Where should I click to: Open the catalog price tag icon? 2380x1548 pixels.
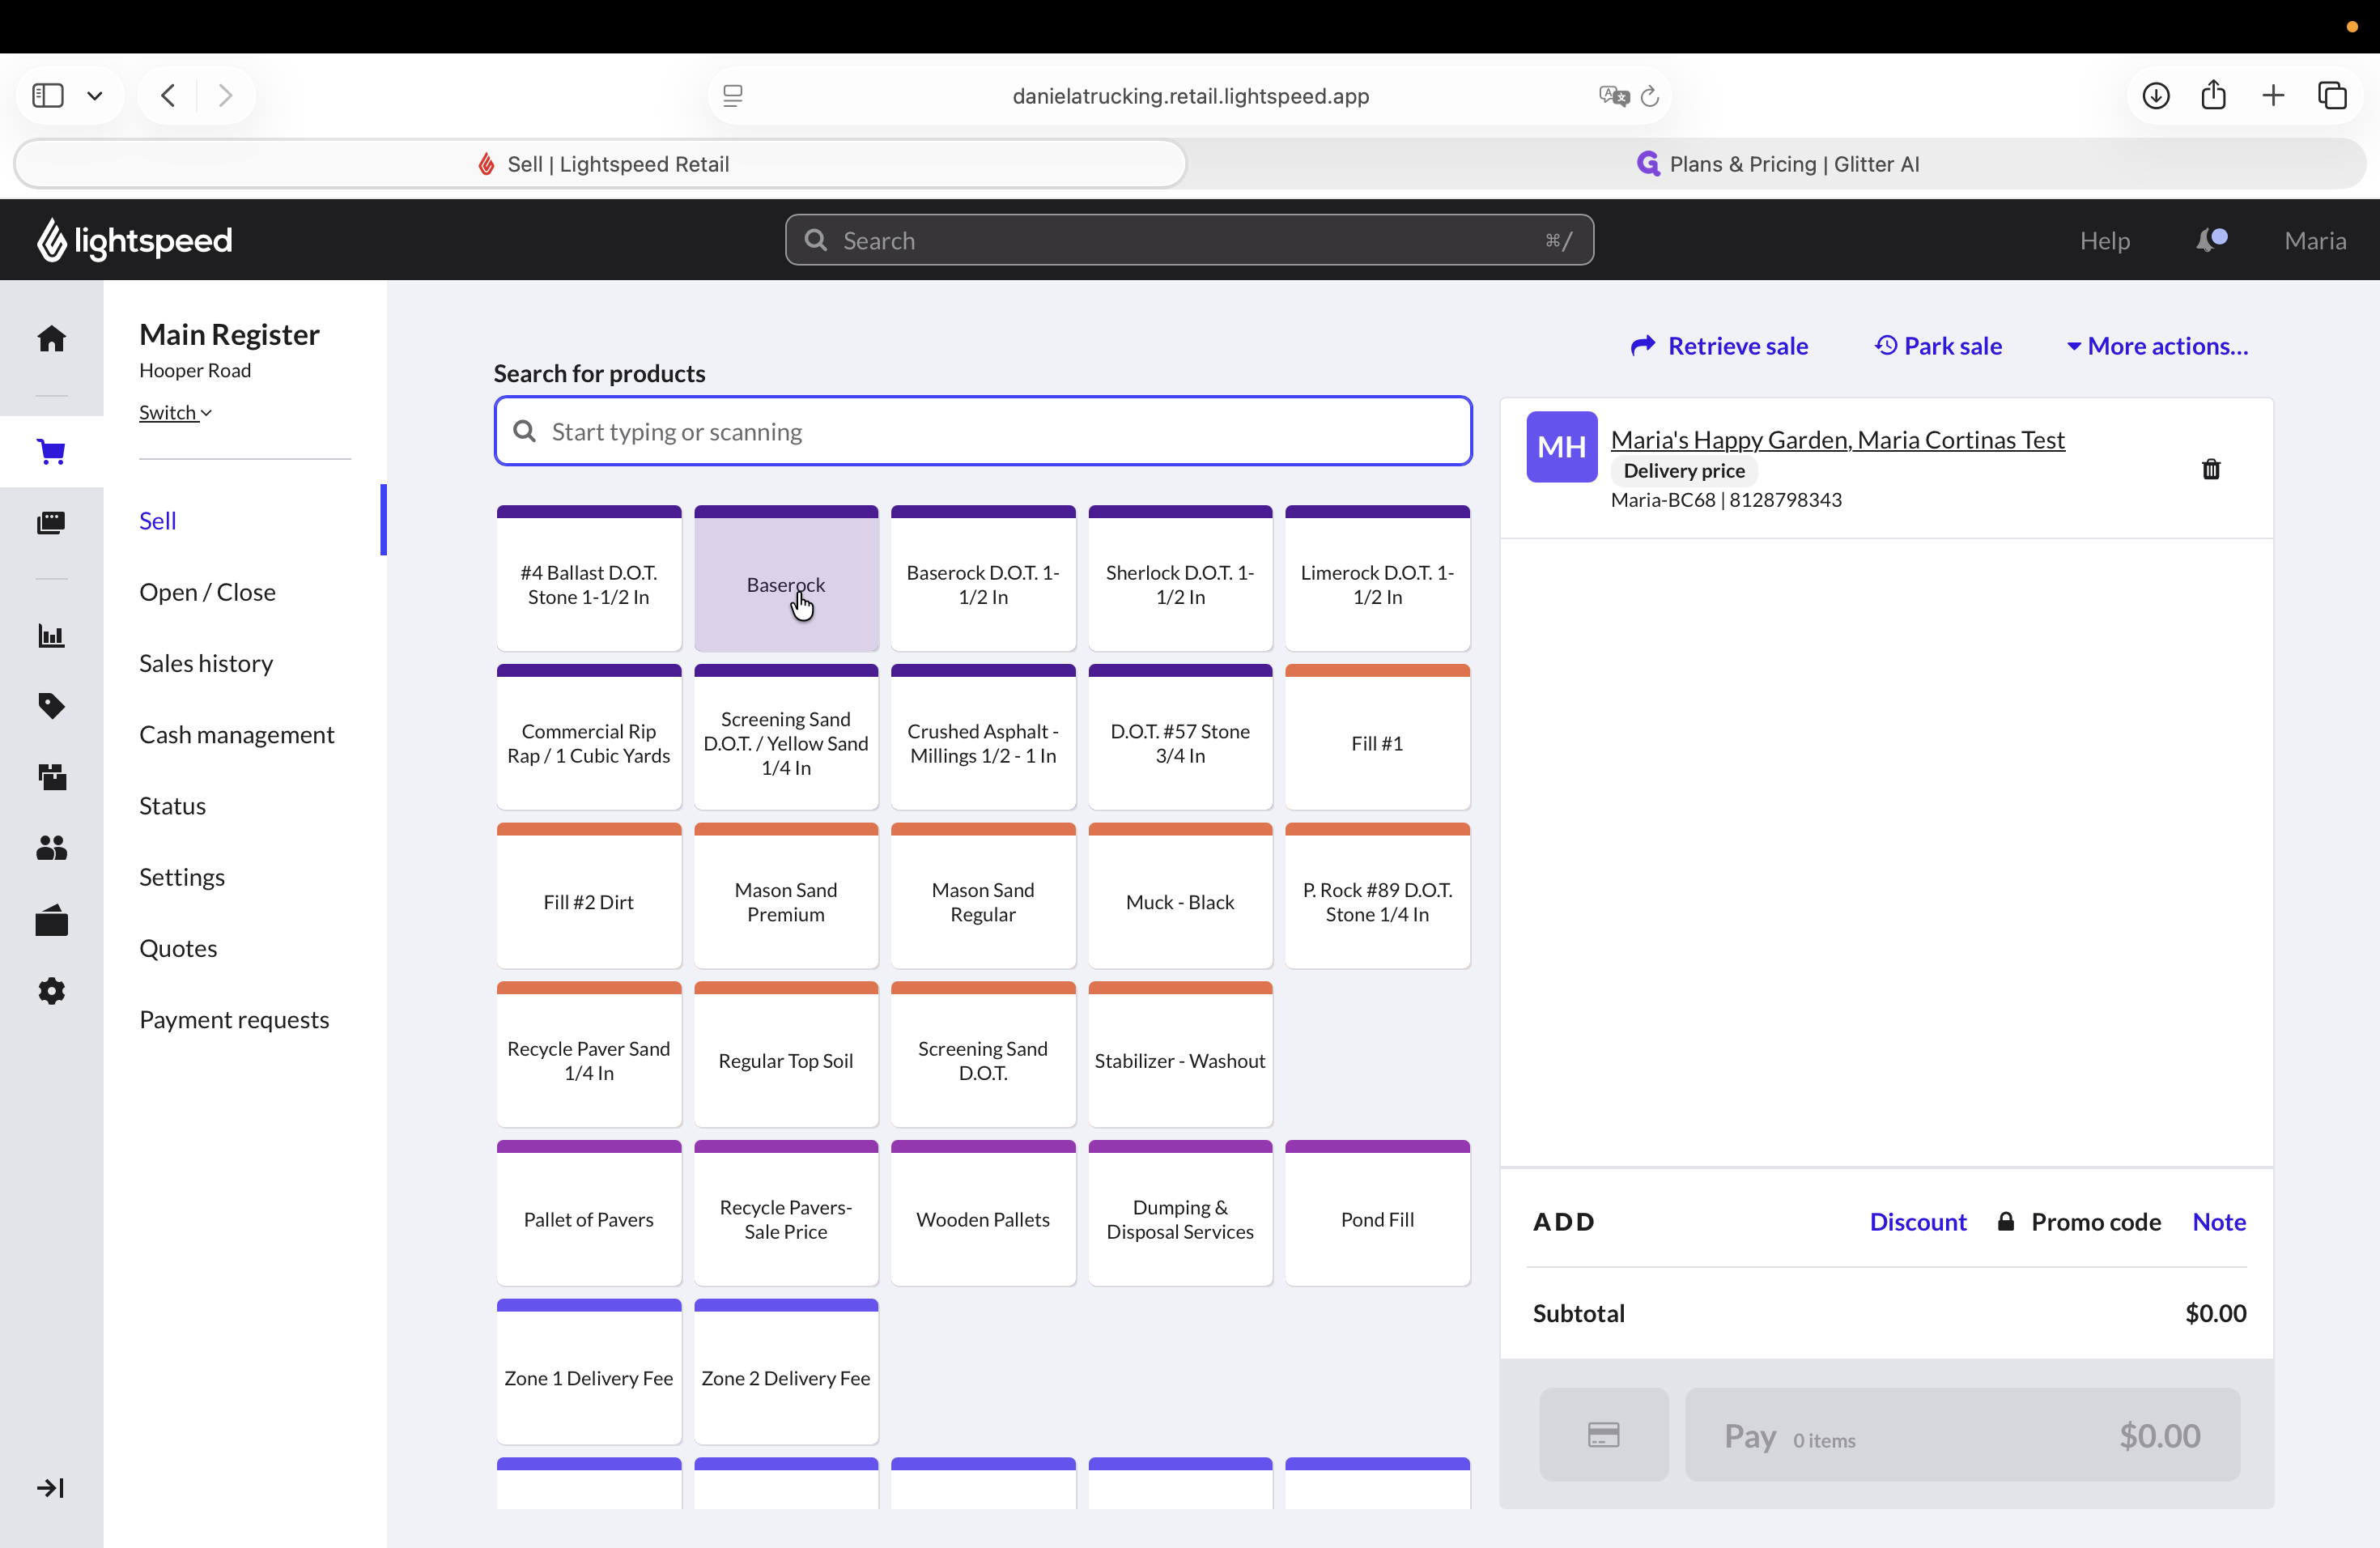pyautogui.click(x=51, y=706)
